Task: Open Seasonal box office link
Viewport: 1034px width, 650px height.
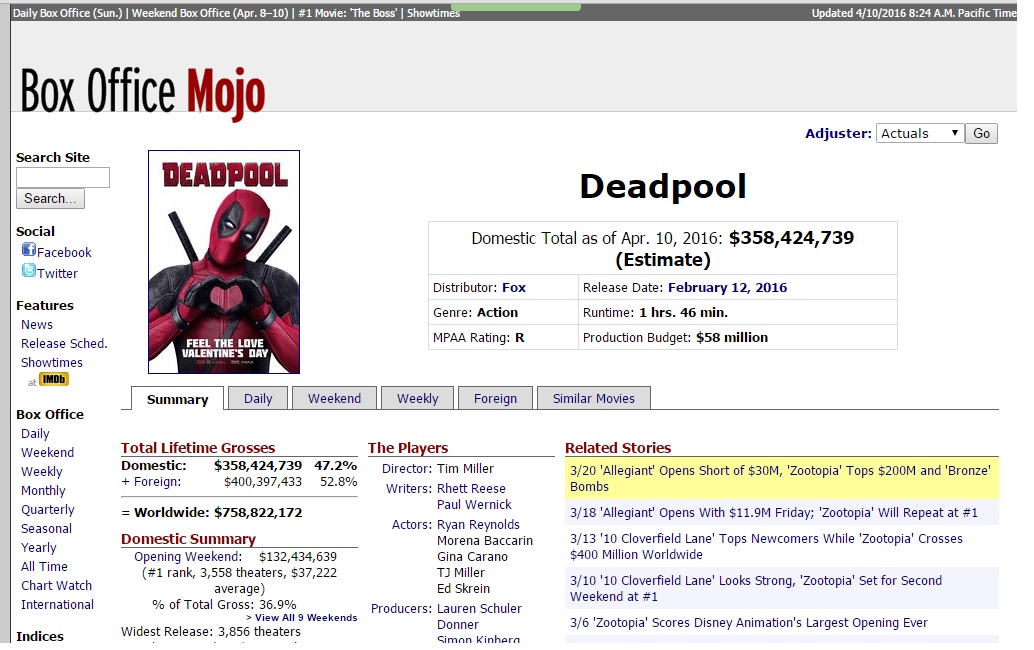Action: pos(46,529)
